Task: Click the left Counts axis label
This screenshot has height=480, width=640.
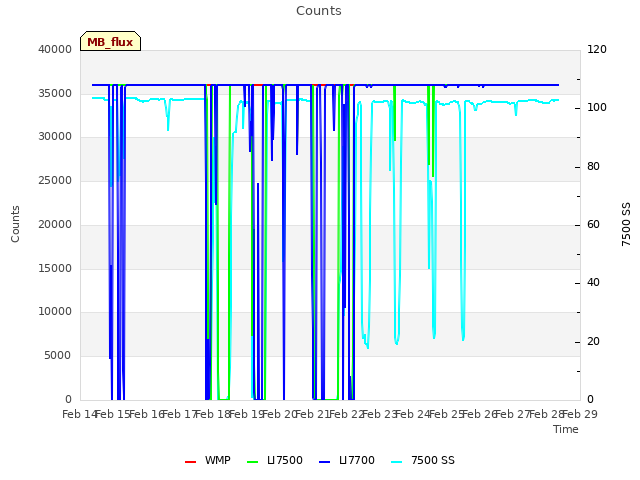Action: (15, 224)
